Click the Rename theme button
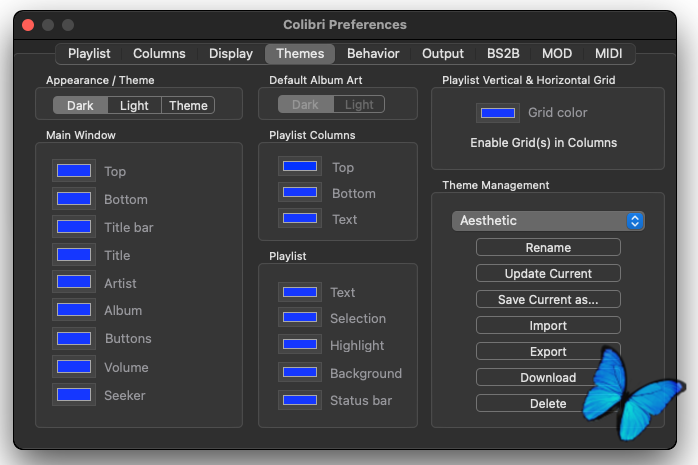Viewport: 698px width, 465px height. pos(548,247)
